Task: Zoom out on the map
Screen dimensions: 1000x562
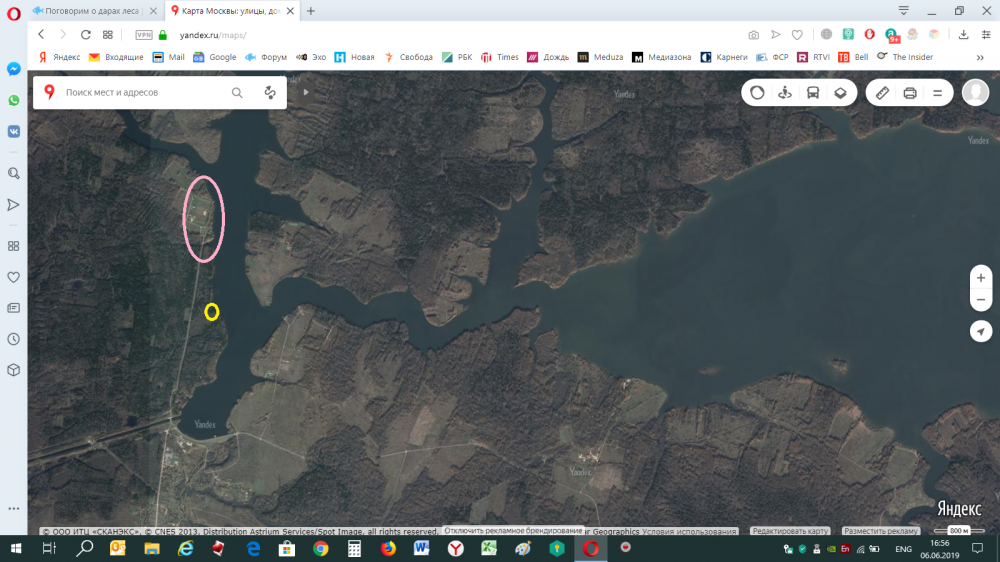Action: (981, 300)
